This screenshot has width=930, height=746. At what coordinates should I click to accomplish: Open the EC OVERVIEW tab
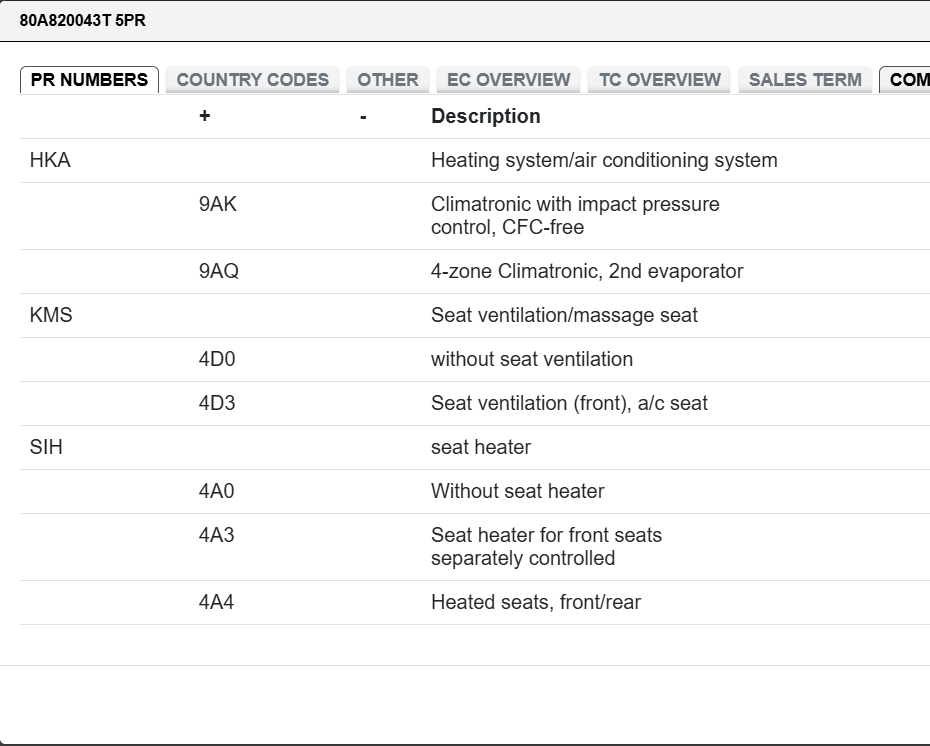[x=508, y=80]
